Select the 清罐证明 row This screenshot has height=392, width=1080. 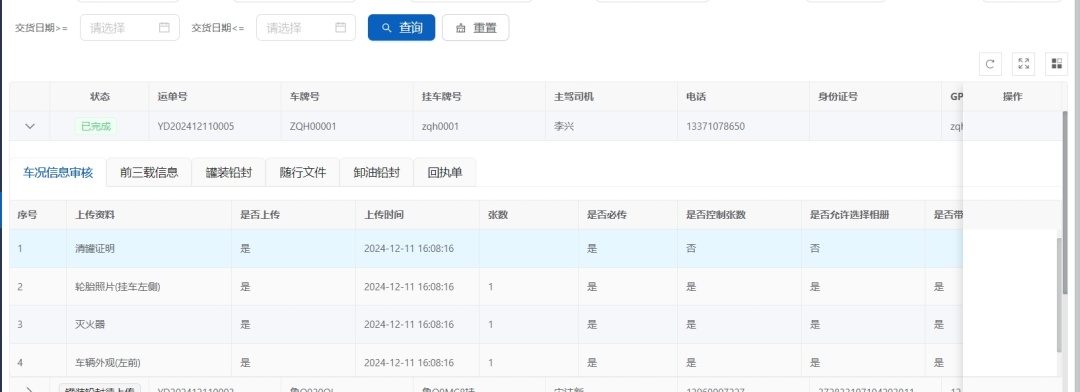point(486,249)
